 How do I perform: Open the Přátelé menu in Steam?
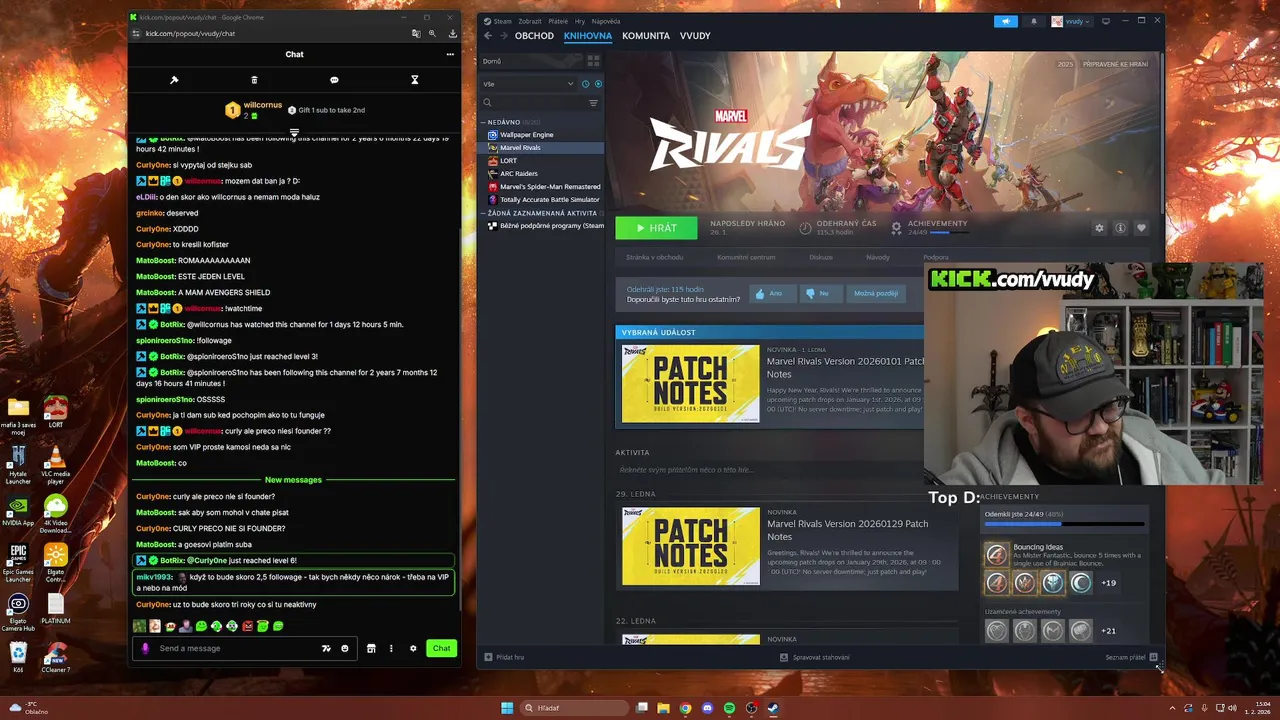(x=558, y=21)
